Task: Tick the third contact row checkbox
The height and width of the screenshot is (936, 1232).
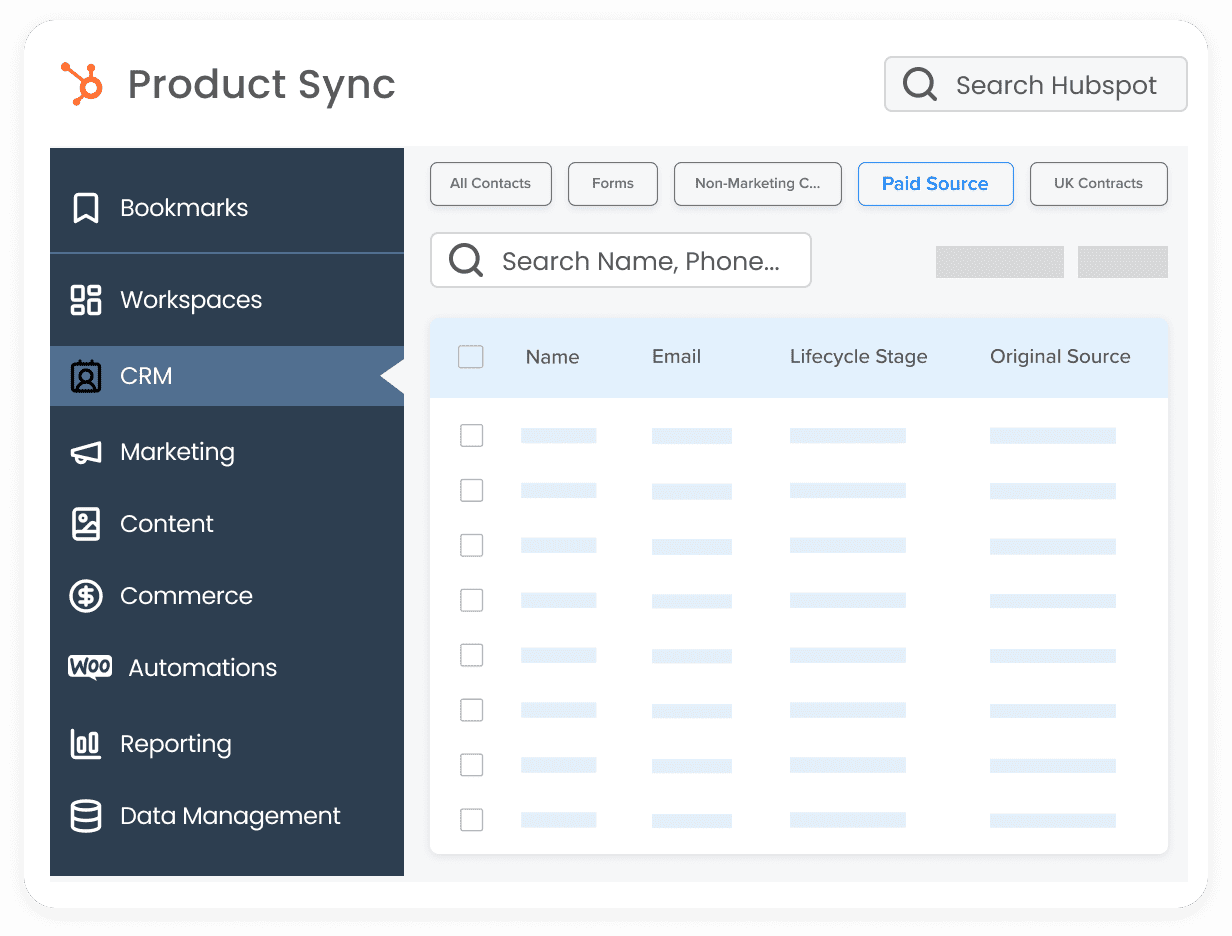Action: pyautogui.click(x=471, y=545)
